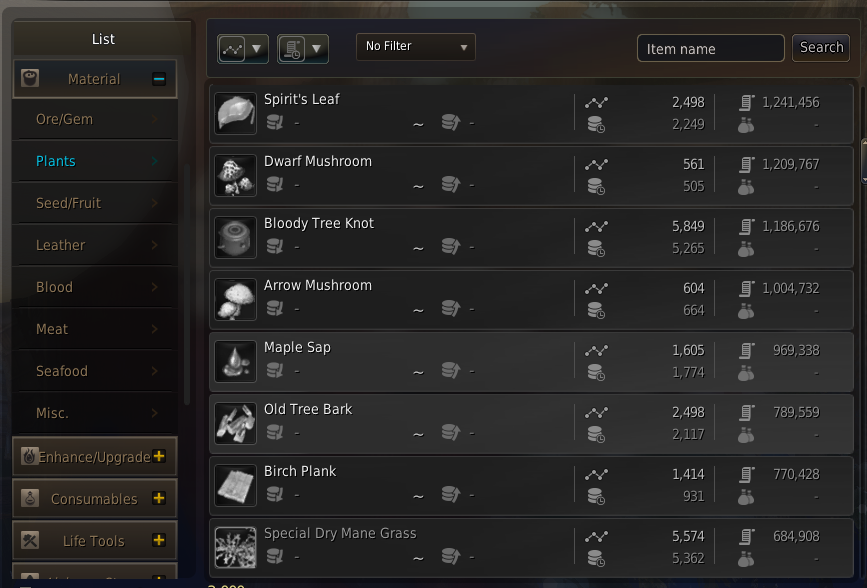The image size is (867, 588).
Task: Click the Search button
Action: [x=821, y=48]
